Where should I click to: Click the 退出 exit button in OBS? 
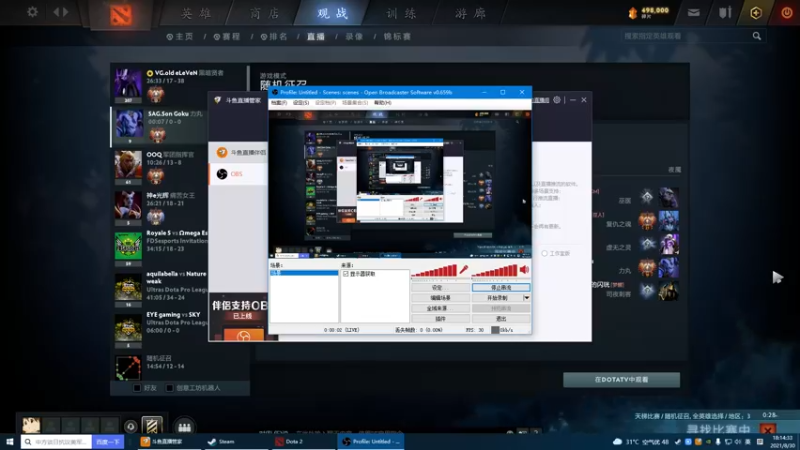(501, 319)
